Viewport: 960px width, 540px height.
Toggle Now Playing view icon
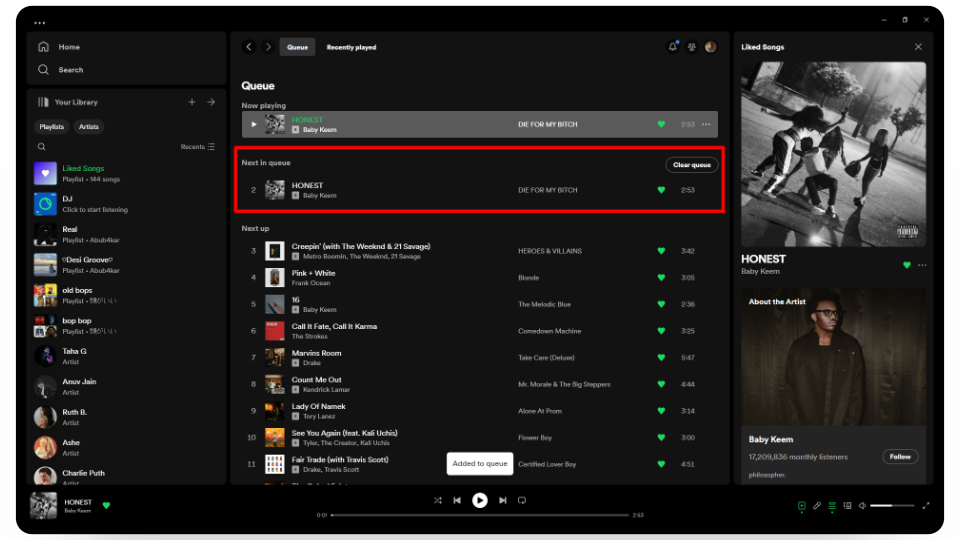point(801,506)
